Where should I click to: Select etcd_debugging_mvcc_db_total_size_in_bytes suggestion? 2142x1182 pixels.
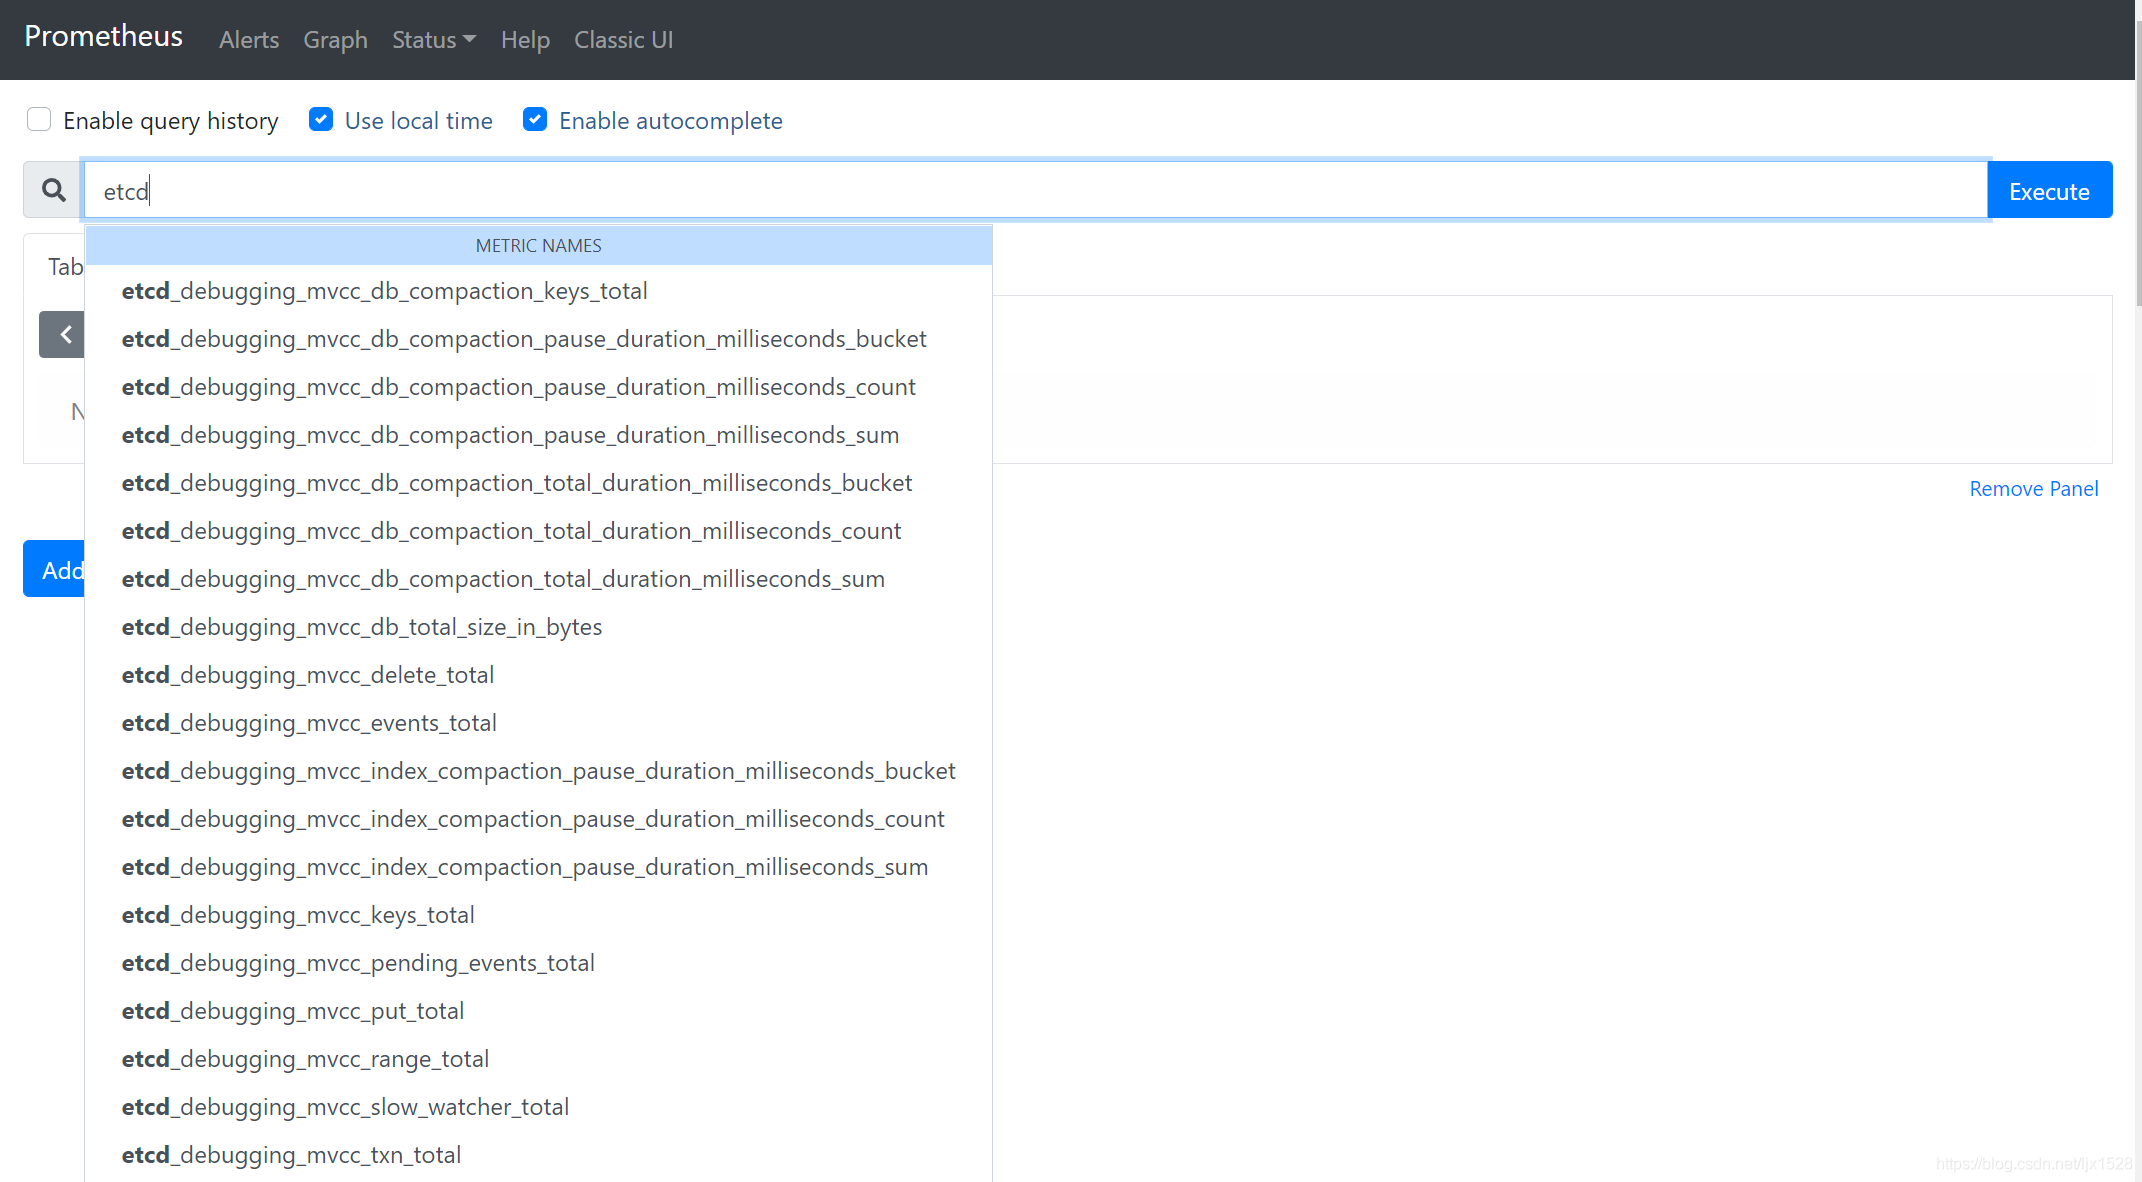[539, 627]
